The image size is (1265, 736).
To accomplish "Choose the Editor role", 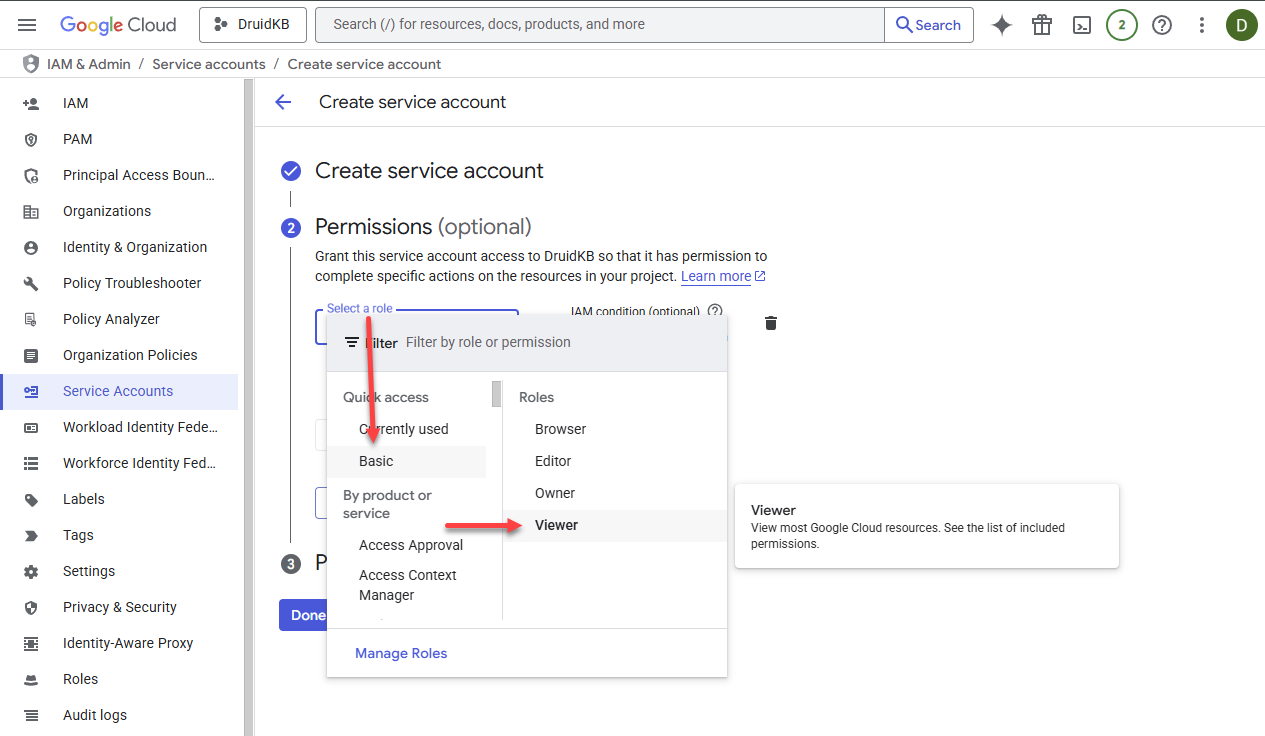I will (553, 461).
